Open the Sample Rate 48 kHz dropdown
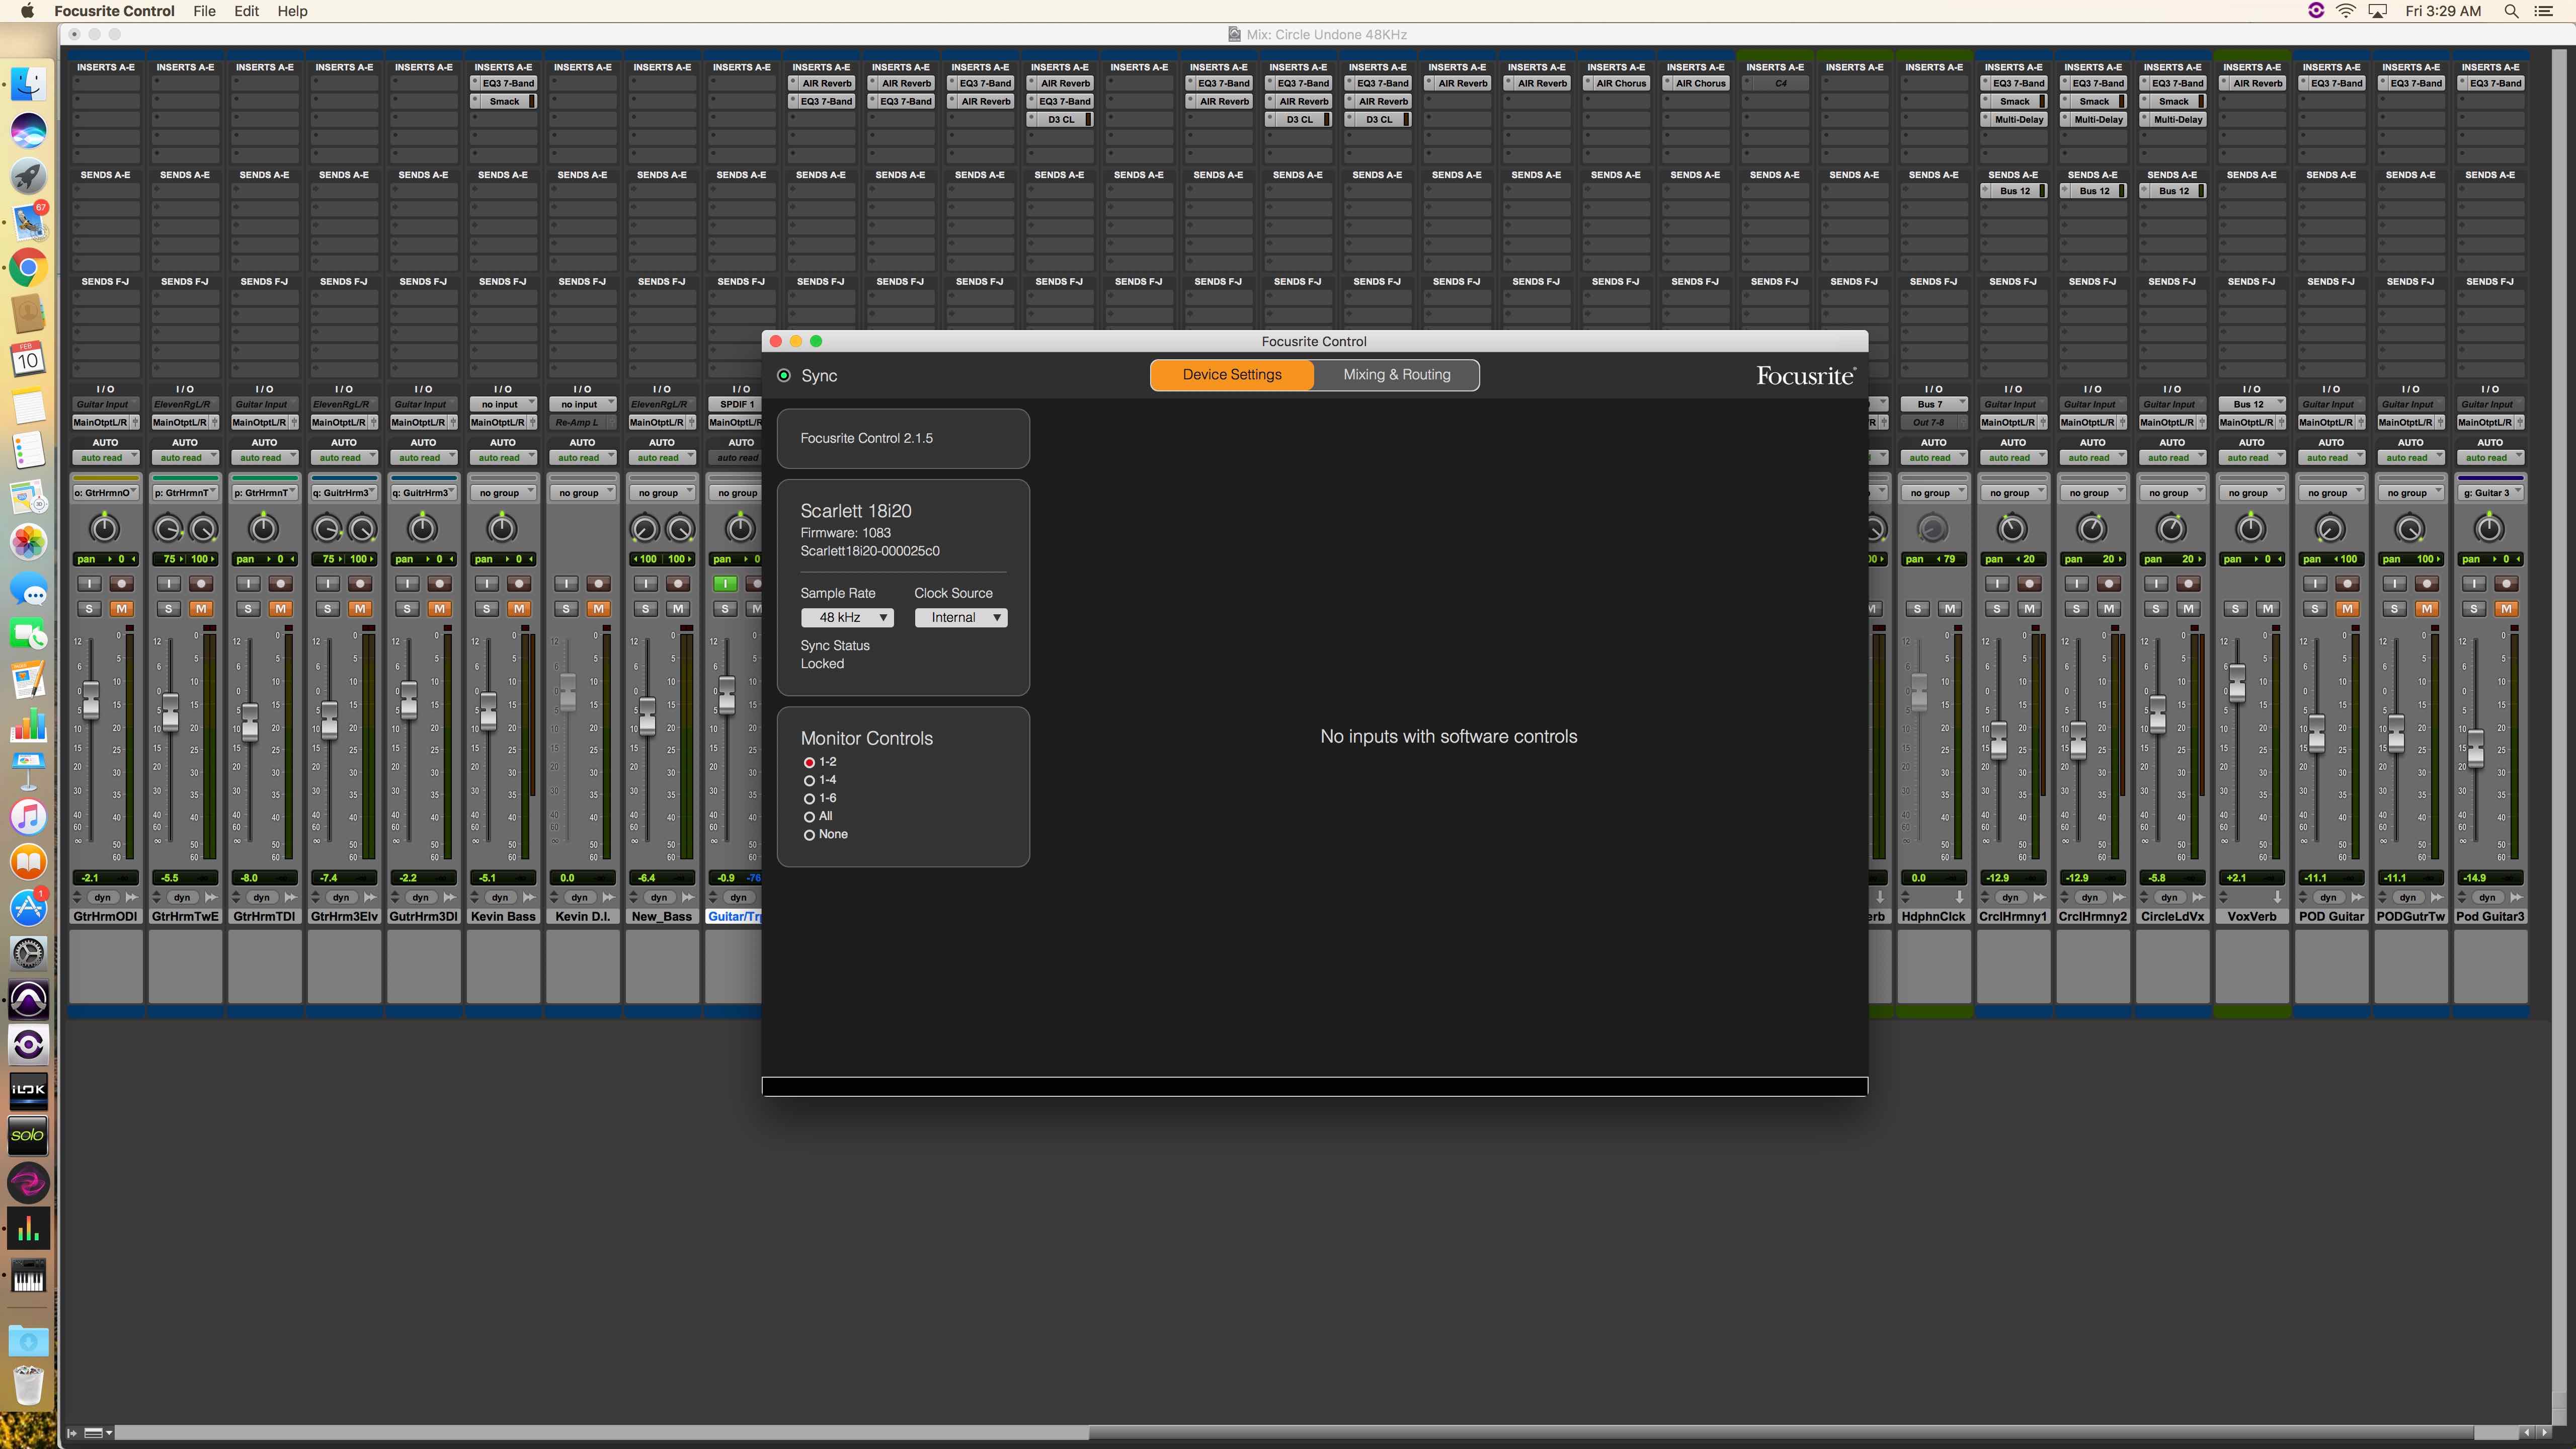This screenshot has height=1449, width=2576. (847, 617)
